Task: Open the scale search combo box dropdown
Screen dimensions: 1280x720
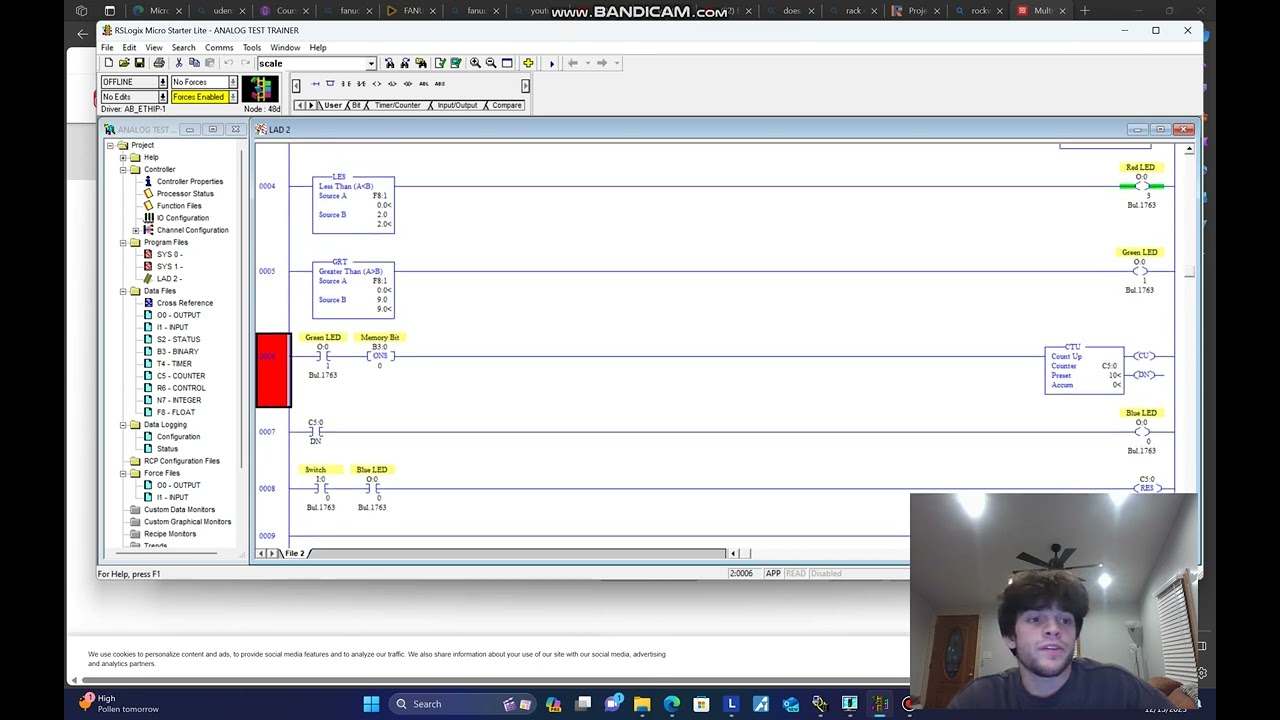Action: click(370, 63)
